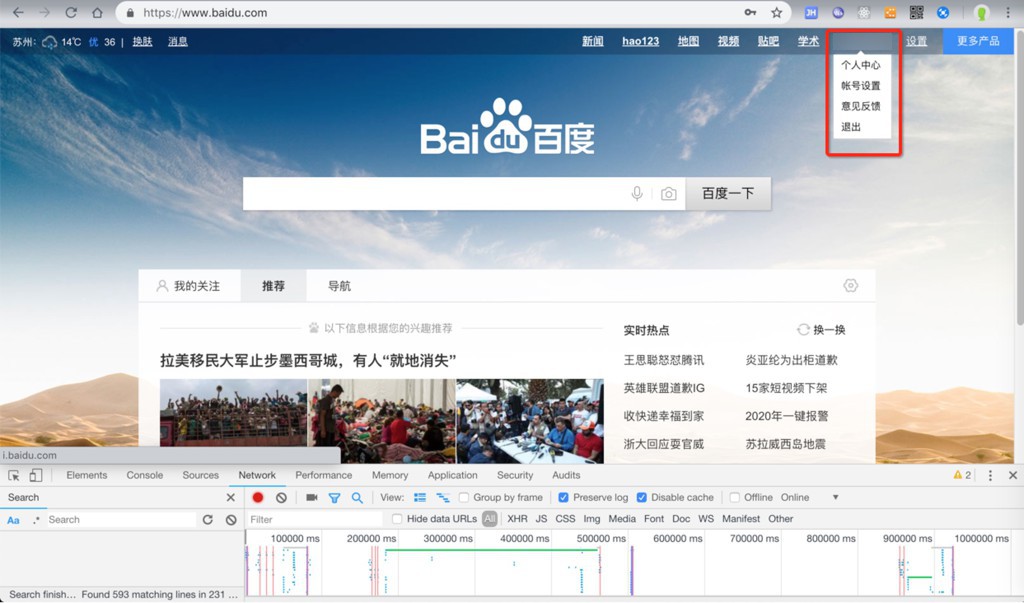
Task: Filter network requests by XHR
Action: [x=517, y=519]
